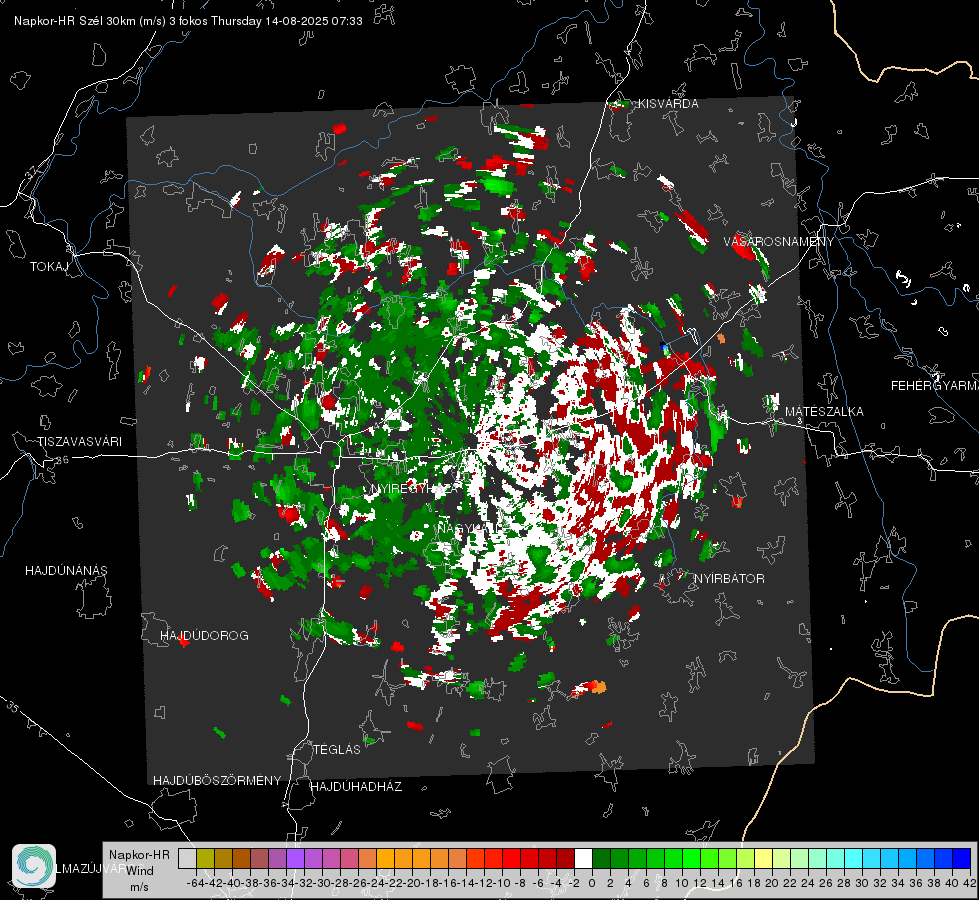Click the '-24' value on legend scale
This screenshot has height=900, width=979.
376,883
